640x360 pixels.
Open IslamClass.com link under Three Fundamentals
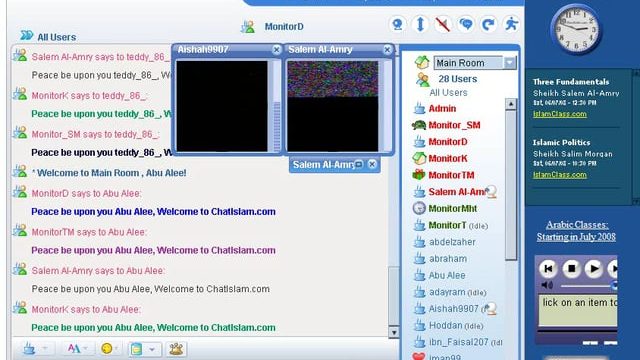(x=560, y=114)
